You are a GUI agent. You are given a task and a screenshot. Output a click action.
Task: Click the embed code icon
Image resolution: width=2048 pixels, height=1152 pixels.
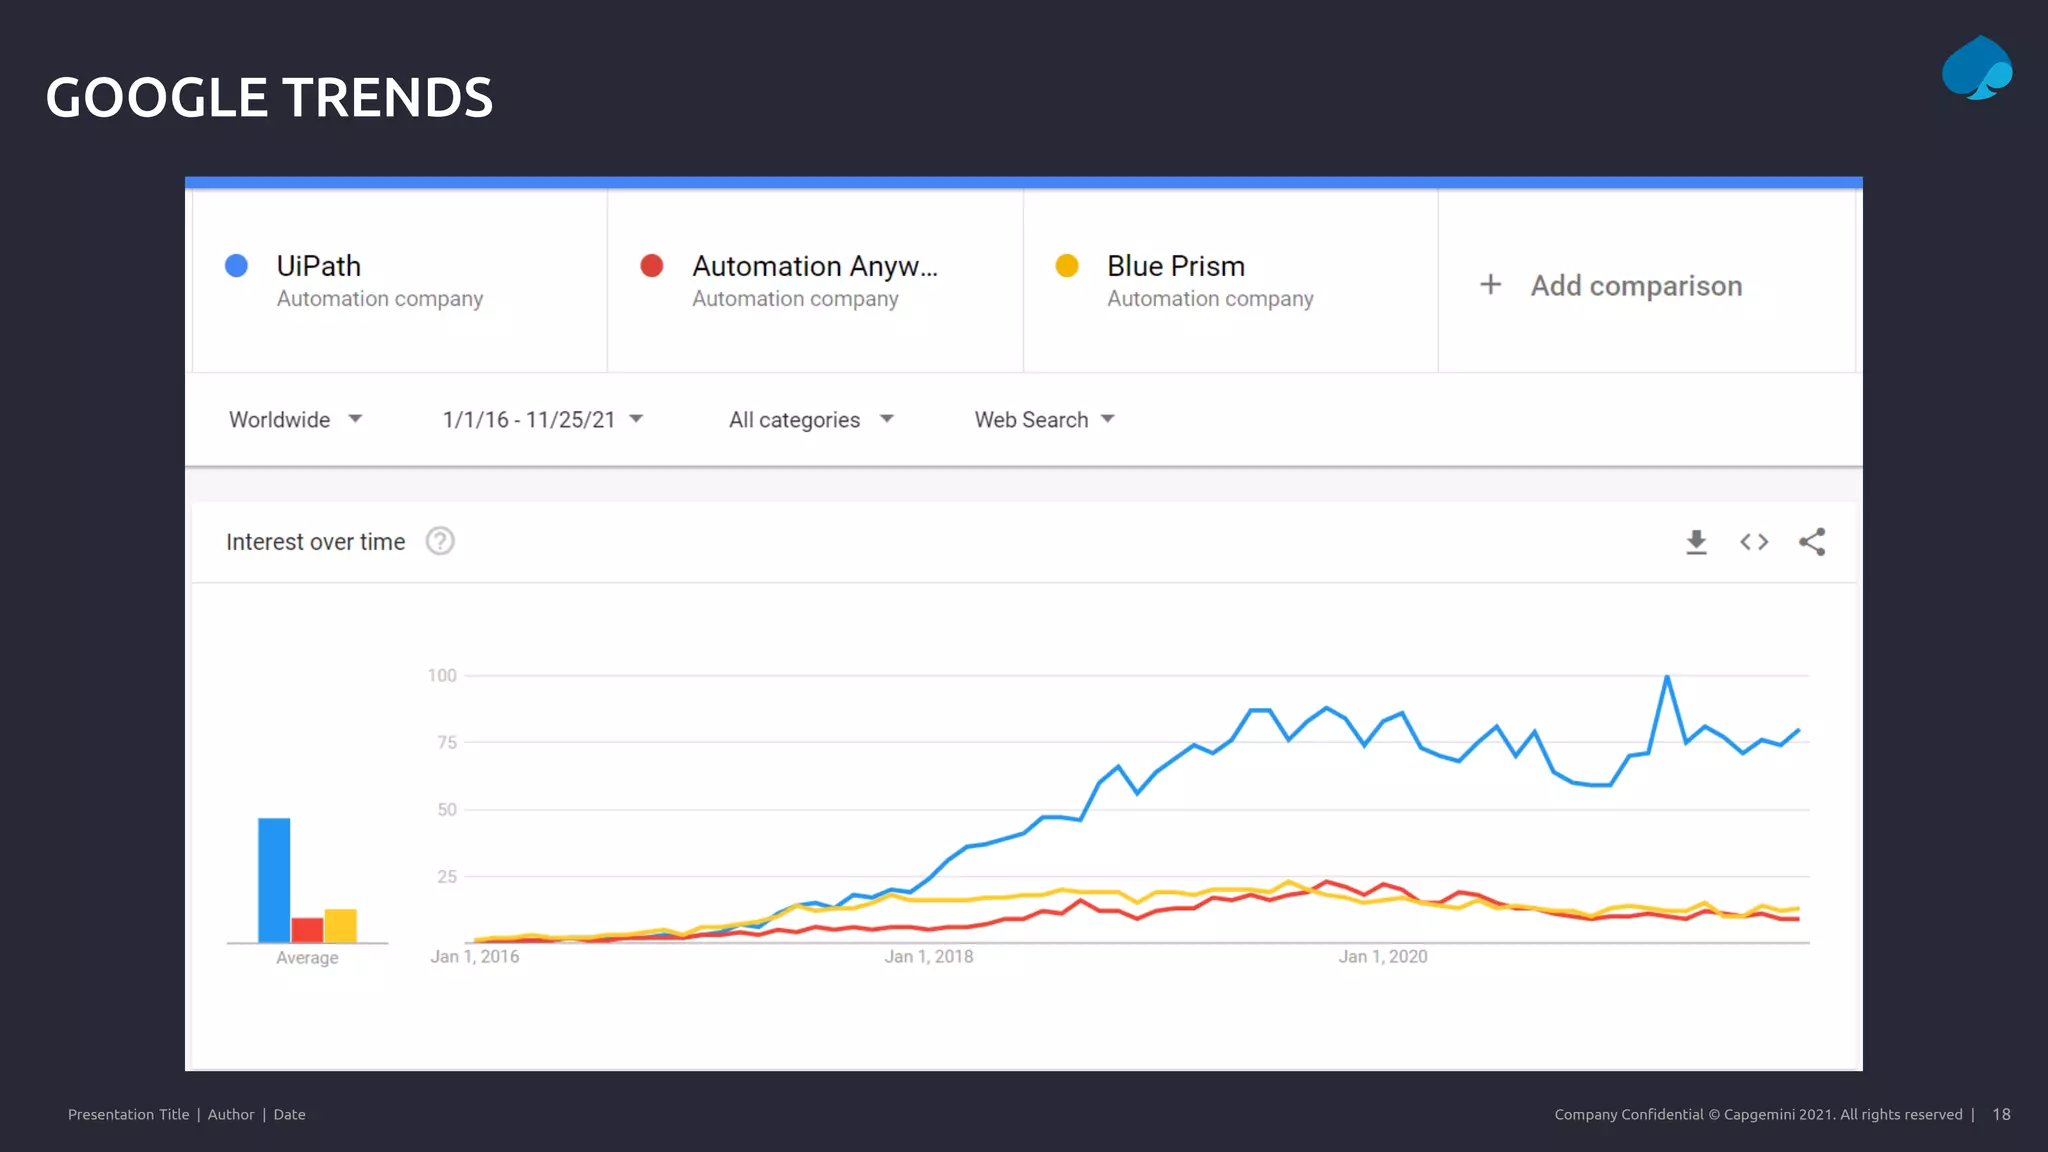(x=1754, y=542)
